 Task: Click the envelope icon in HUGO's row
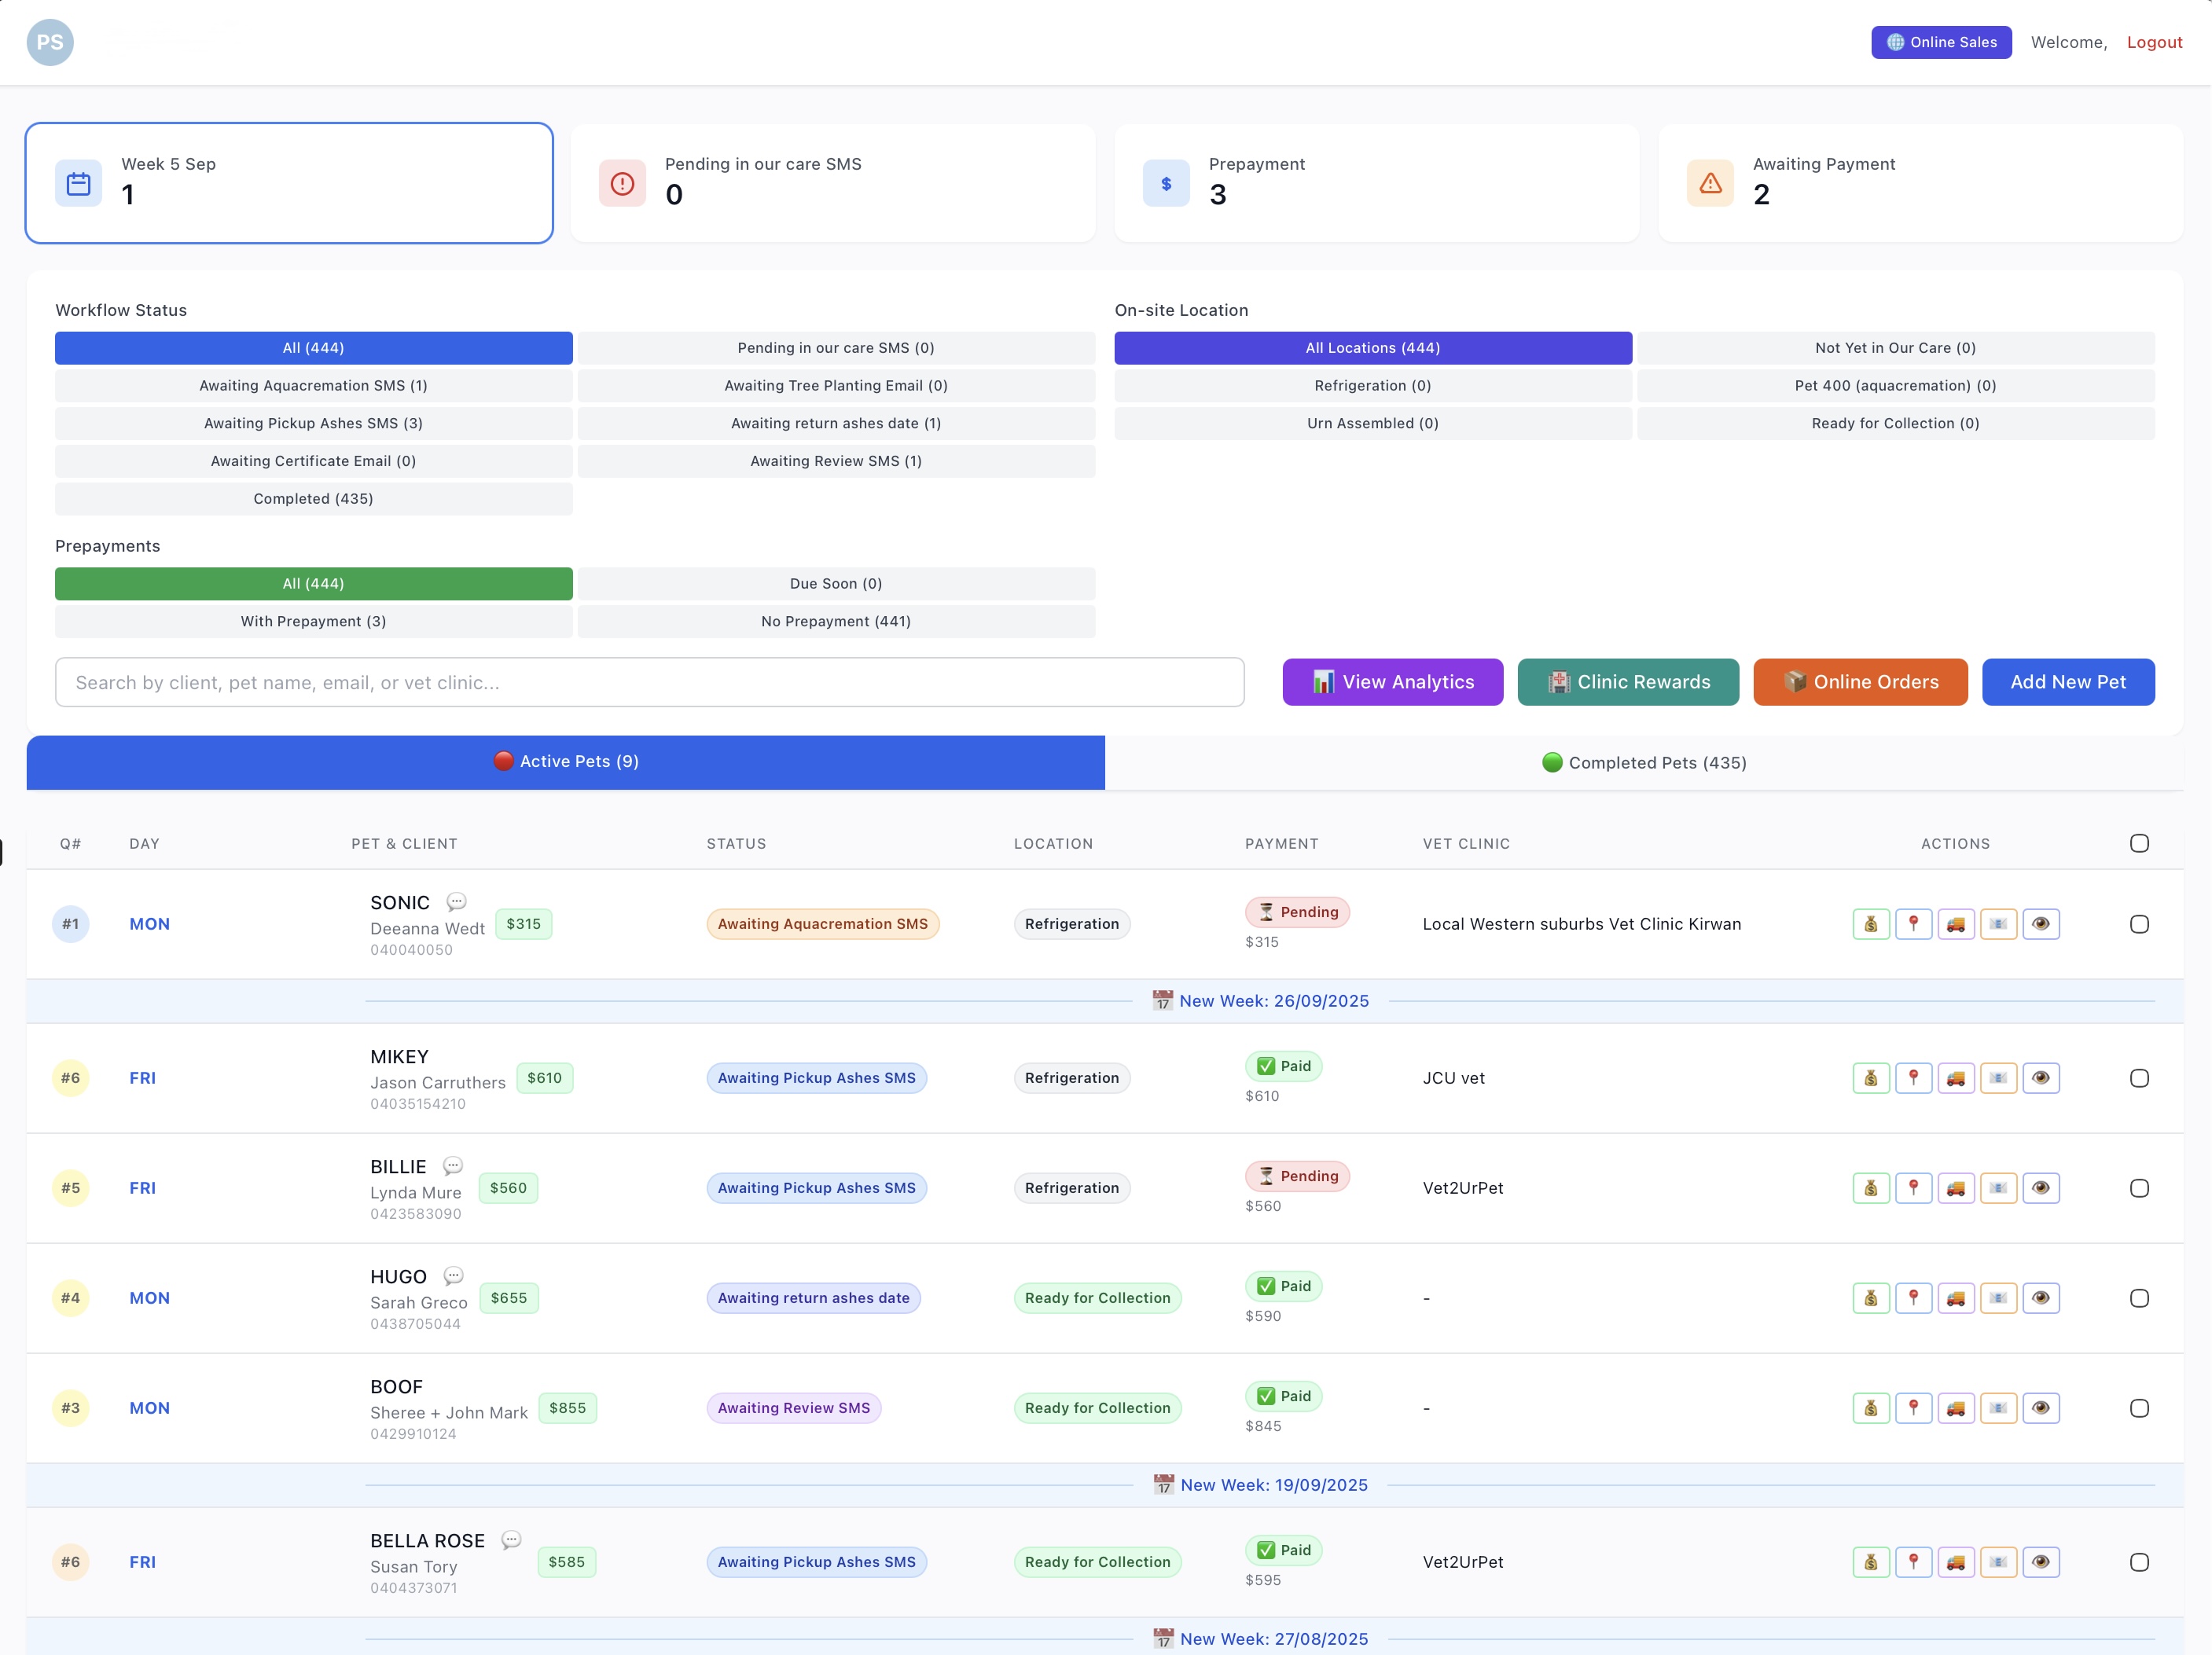1998,1298
